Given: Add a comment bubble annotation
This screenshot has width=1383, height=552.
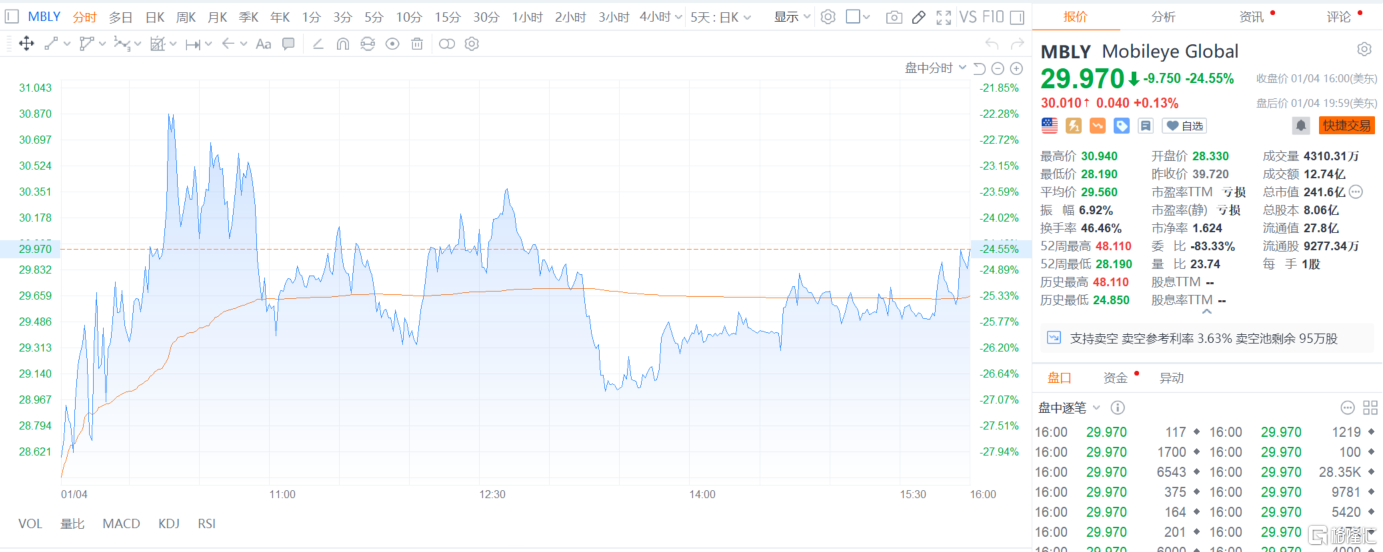Looking at the screenshot, I should pos(288,44).
